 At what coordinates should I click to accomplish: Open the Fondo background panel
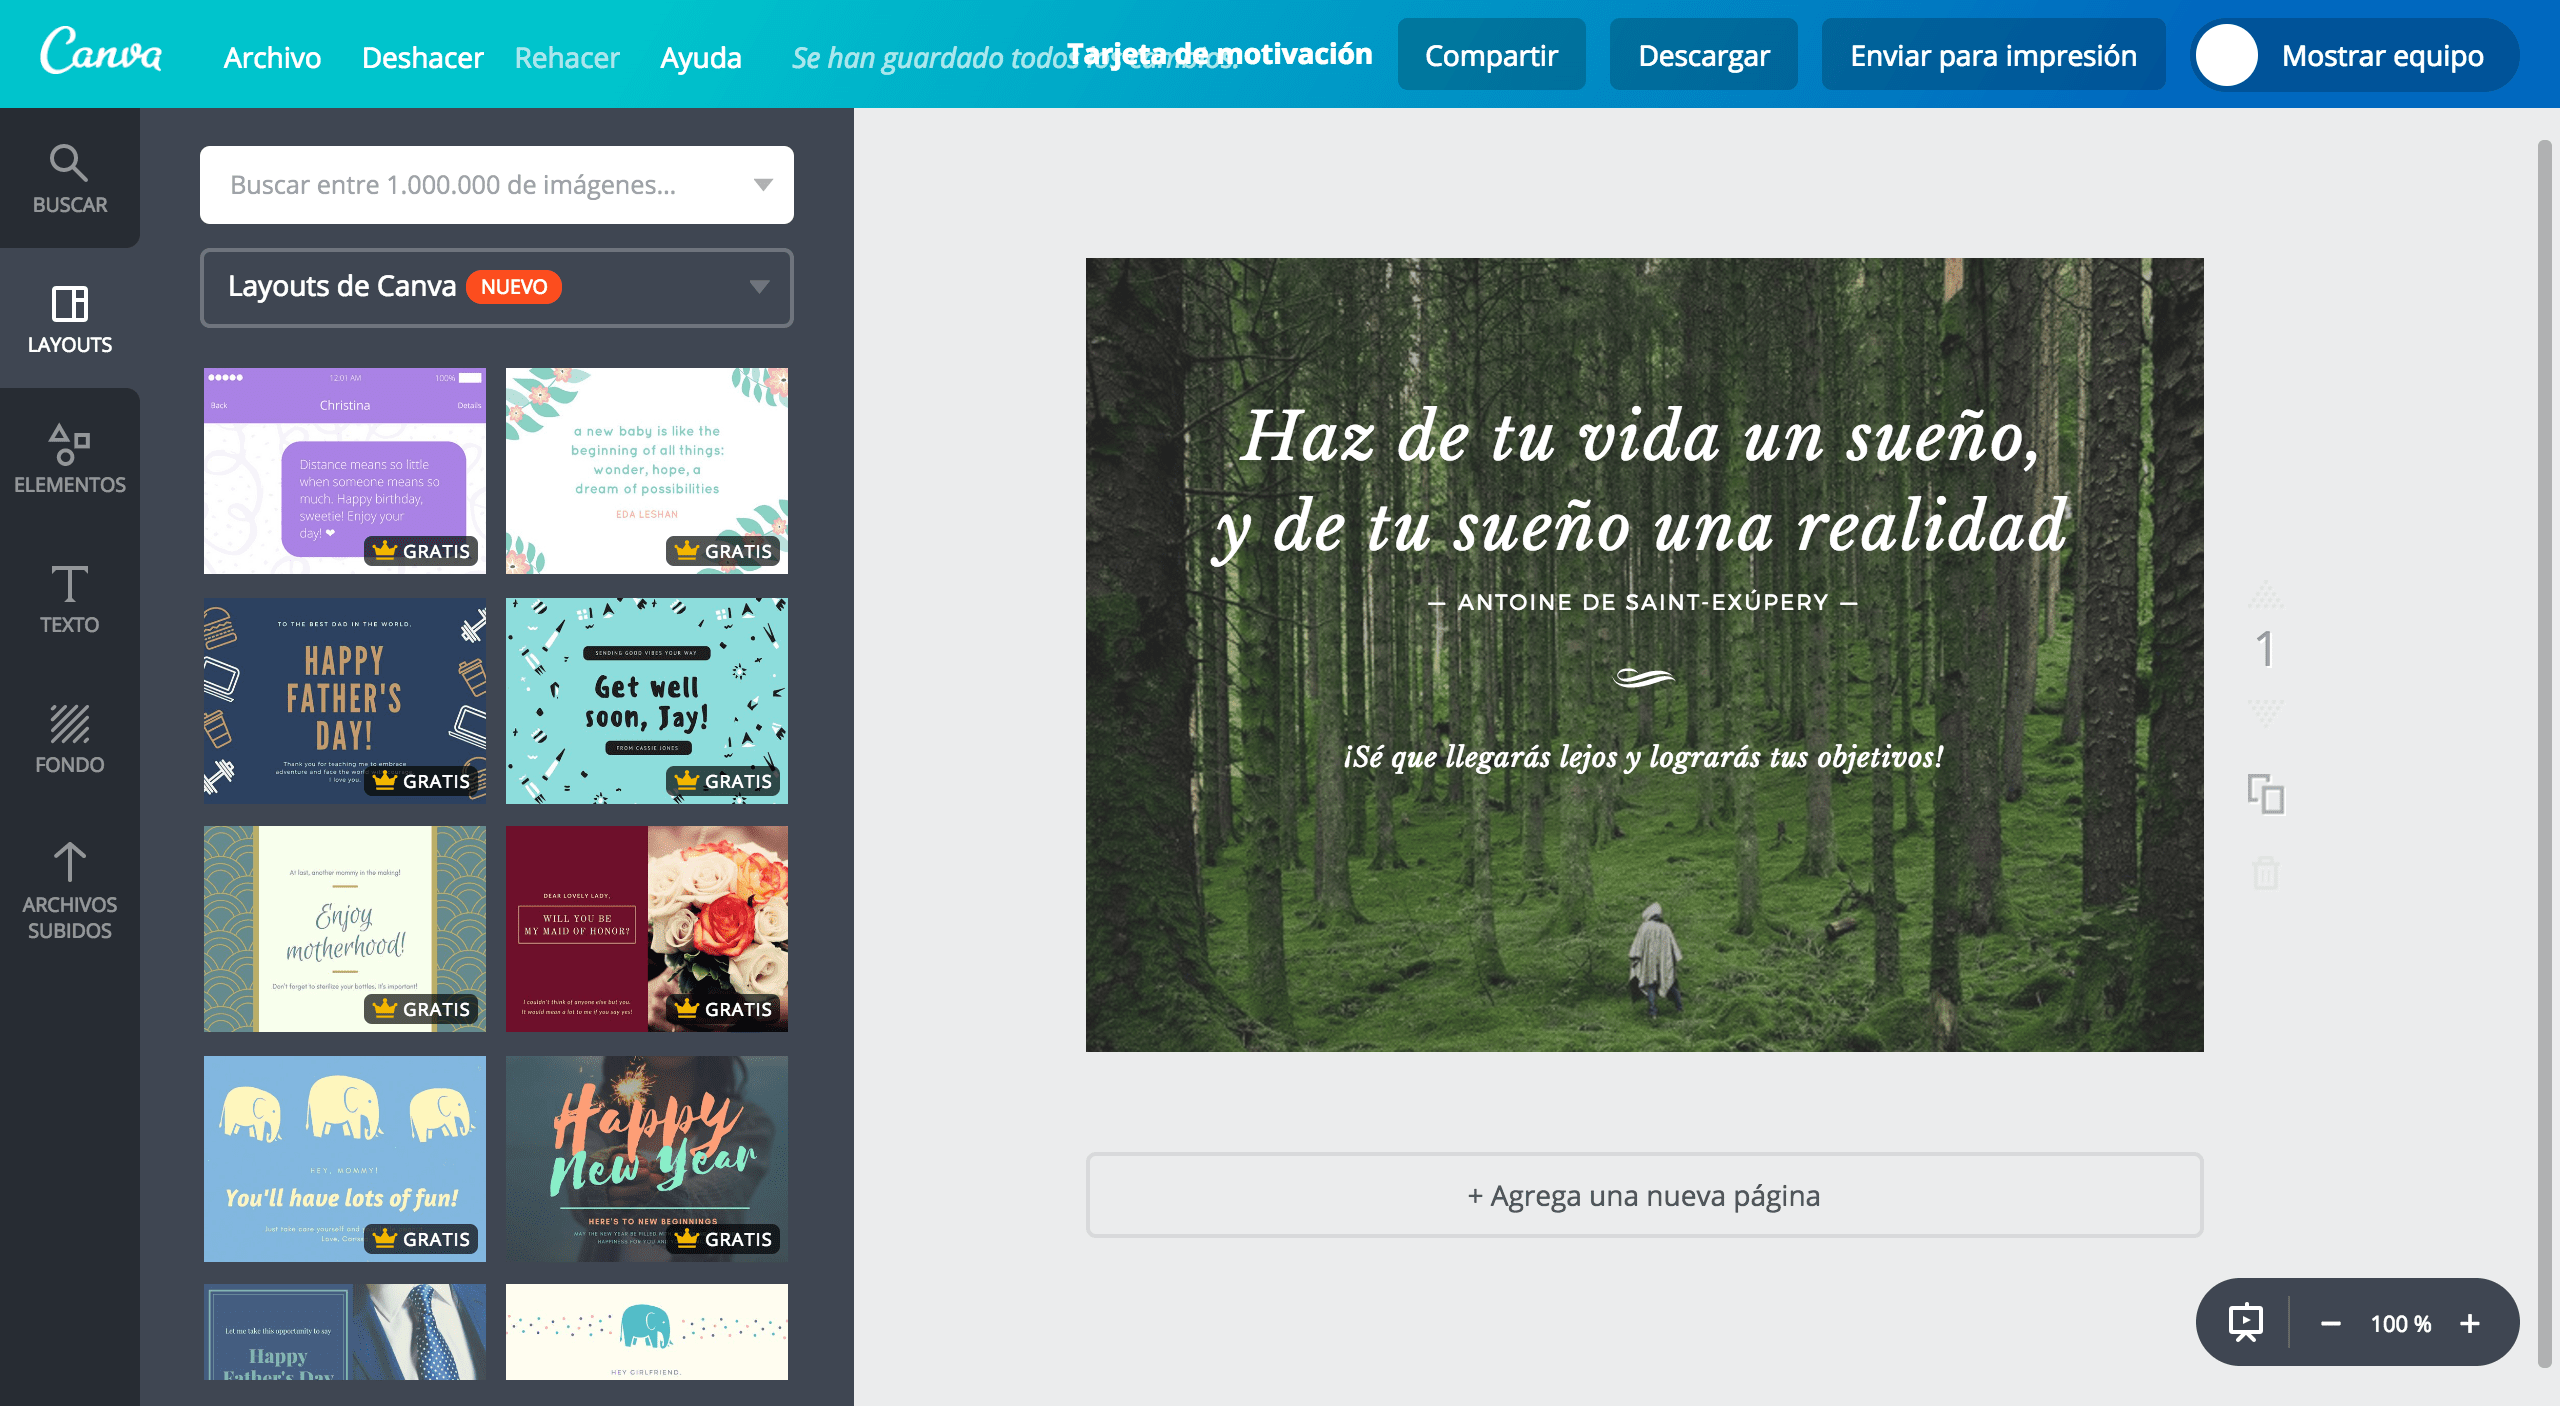click(x=70, y=739)
